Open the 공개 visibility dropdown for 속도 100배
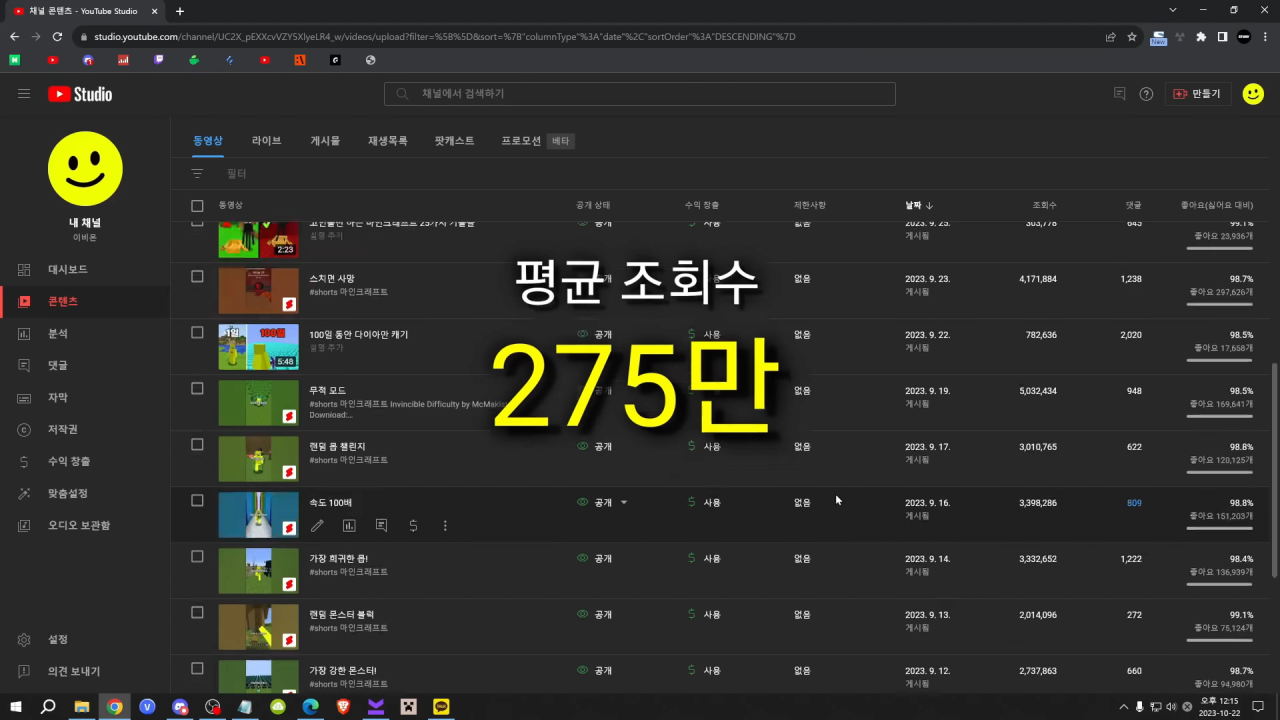 pos(622,503)
